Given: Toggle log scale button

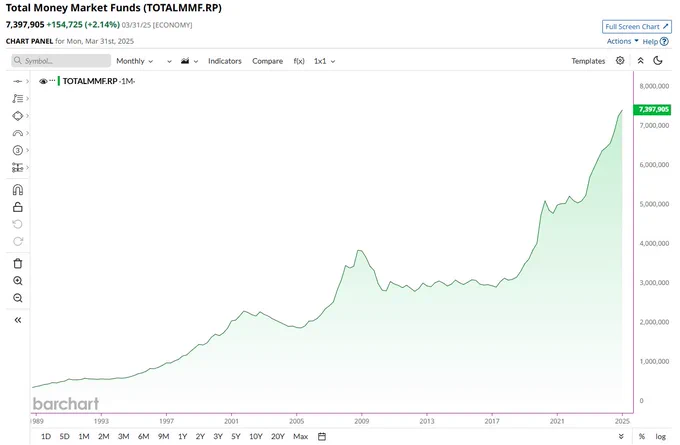Looking at the screenshot, I should pyautogui.click(x=660, y=436).
